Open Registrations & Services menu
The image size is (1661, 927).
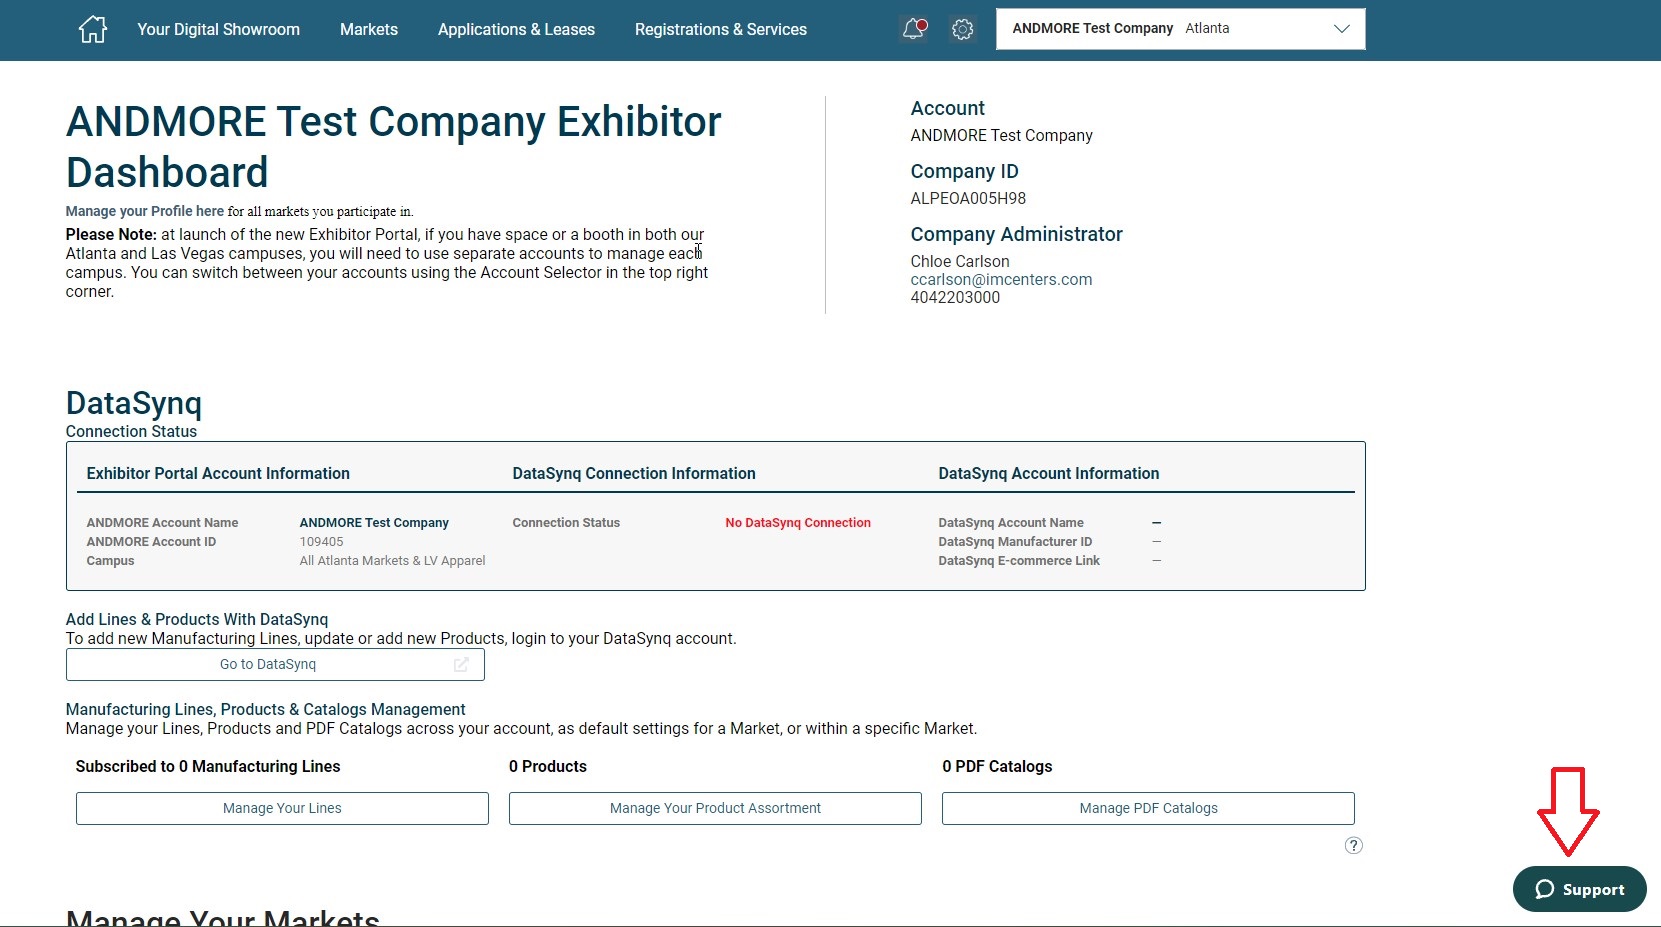(x=720, y=29)
